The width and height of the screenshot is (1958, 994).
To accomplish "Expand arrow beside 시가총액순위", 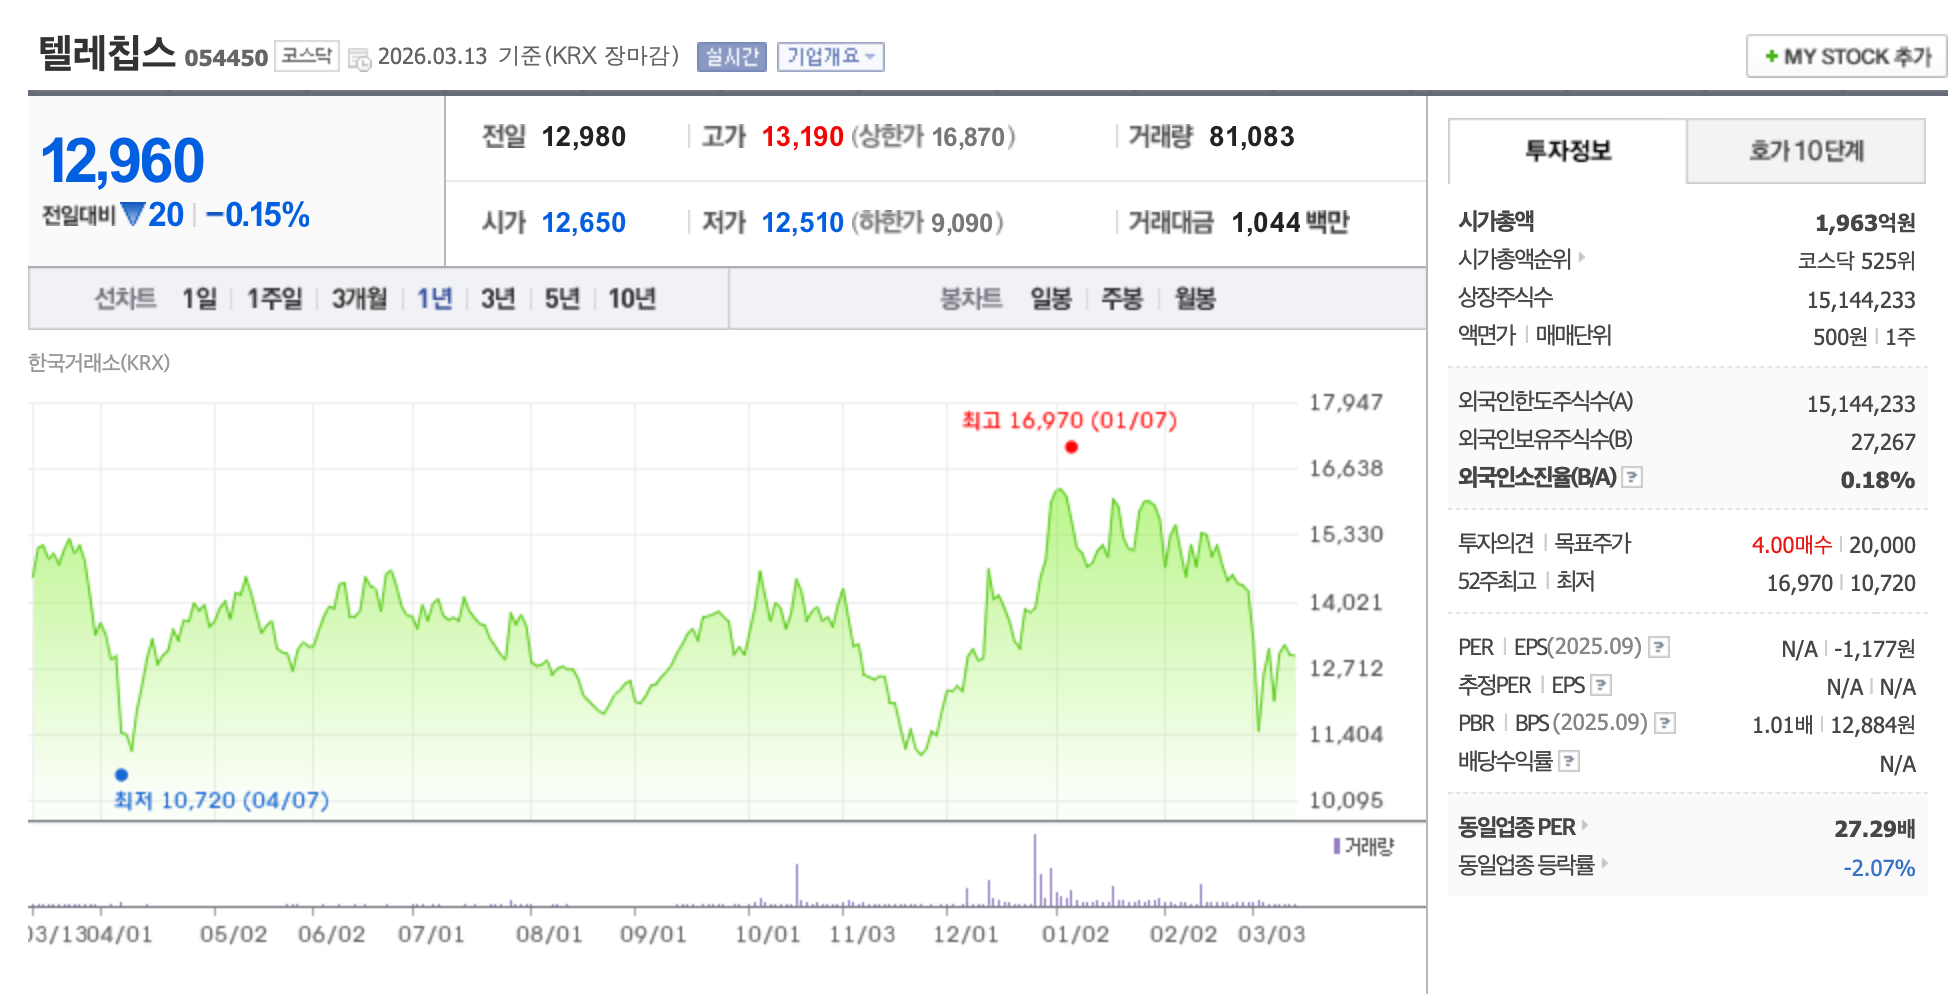I will (1582, 257).
